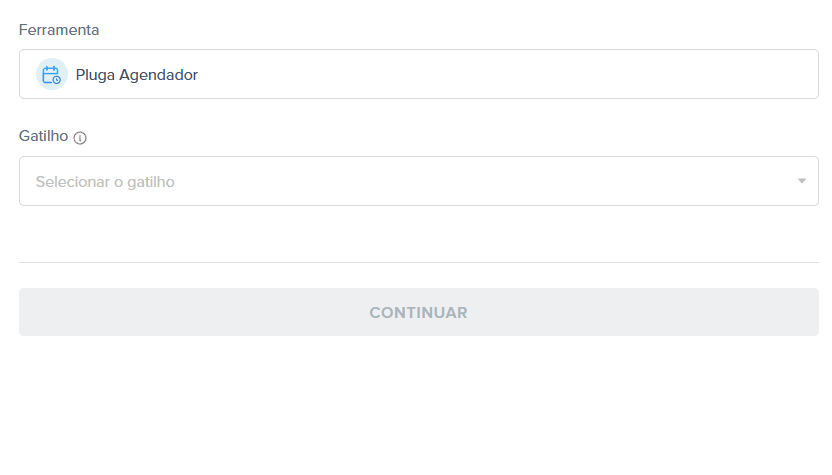
Task: Click the 'Selecionar o gatilho' placeholder text
Action: pyautogui.click(x=105, y=182)
